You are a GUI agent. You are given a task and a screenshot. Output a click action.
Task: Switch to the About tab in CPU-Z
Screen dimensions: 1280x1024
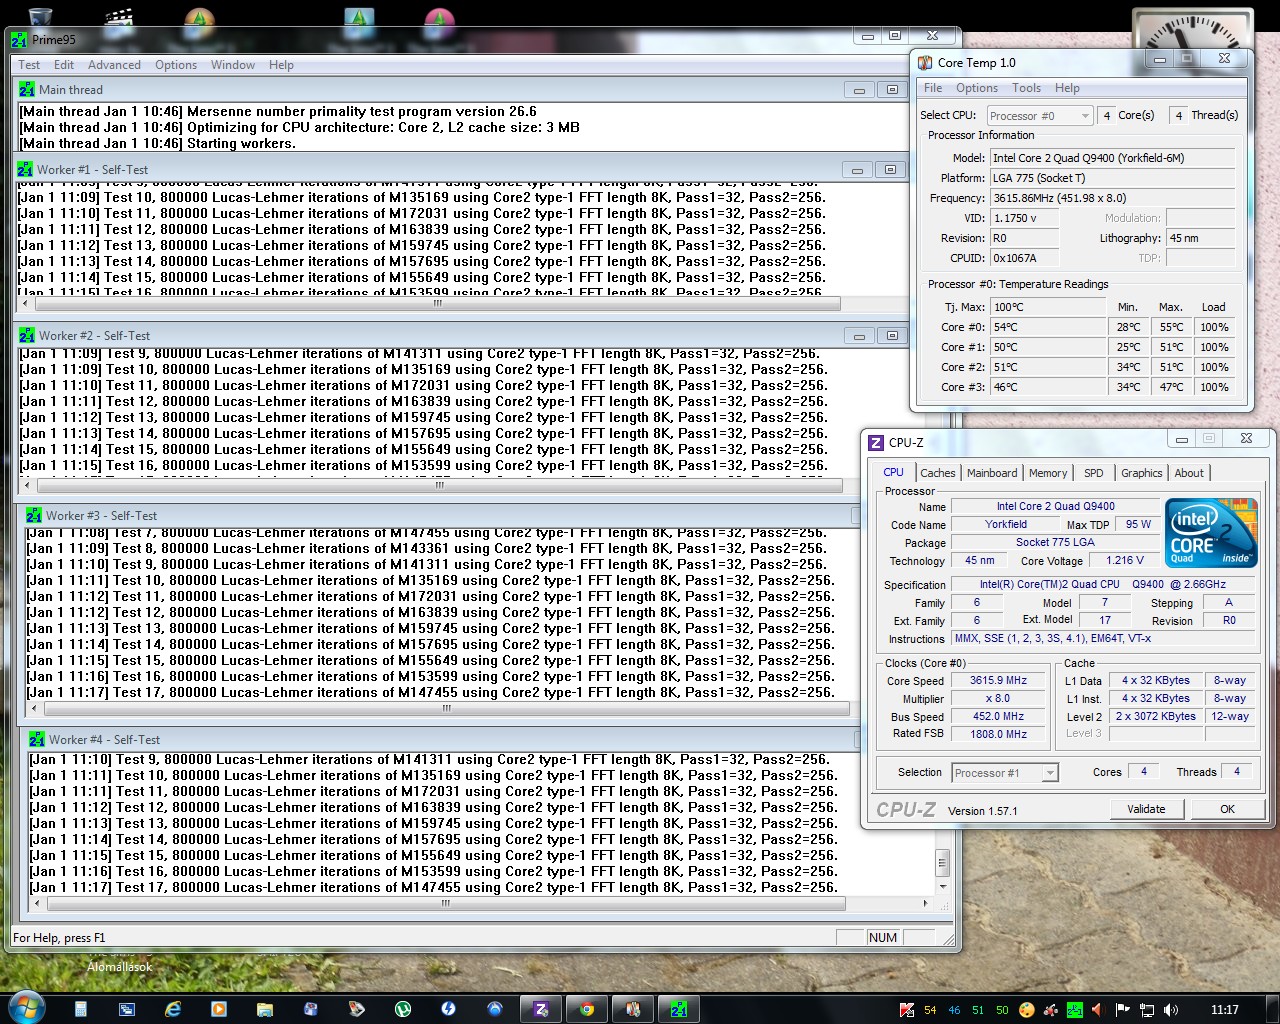pyautogui.click(x=1189, y=473)
